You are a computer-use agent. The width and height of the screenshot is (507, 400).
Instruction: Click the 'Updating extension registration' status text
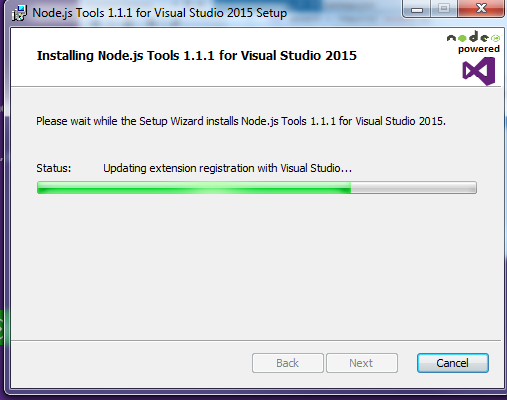click(227, 168)
